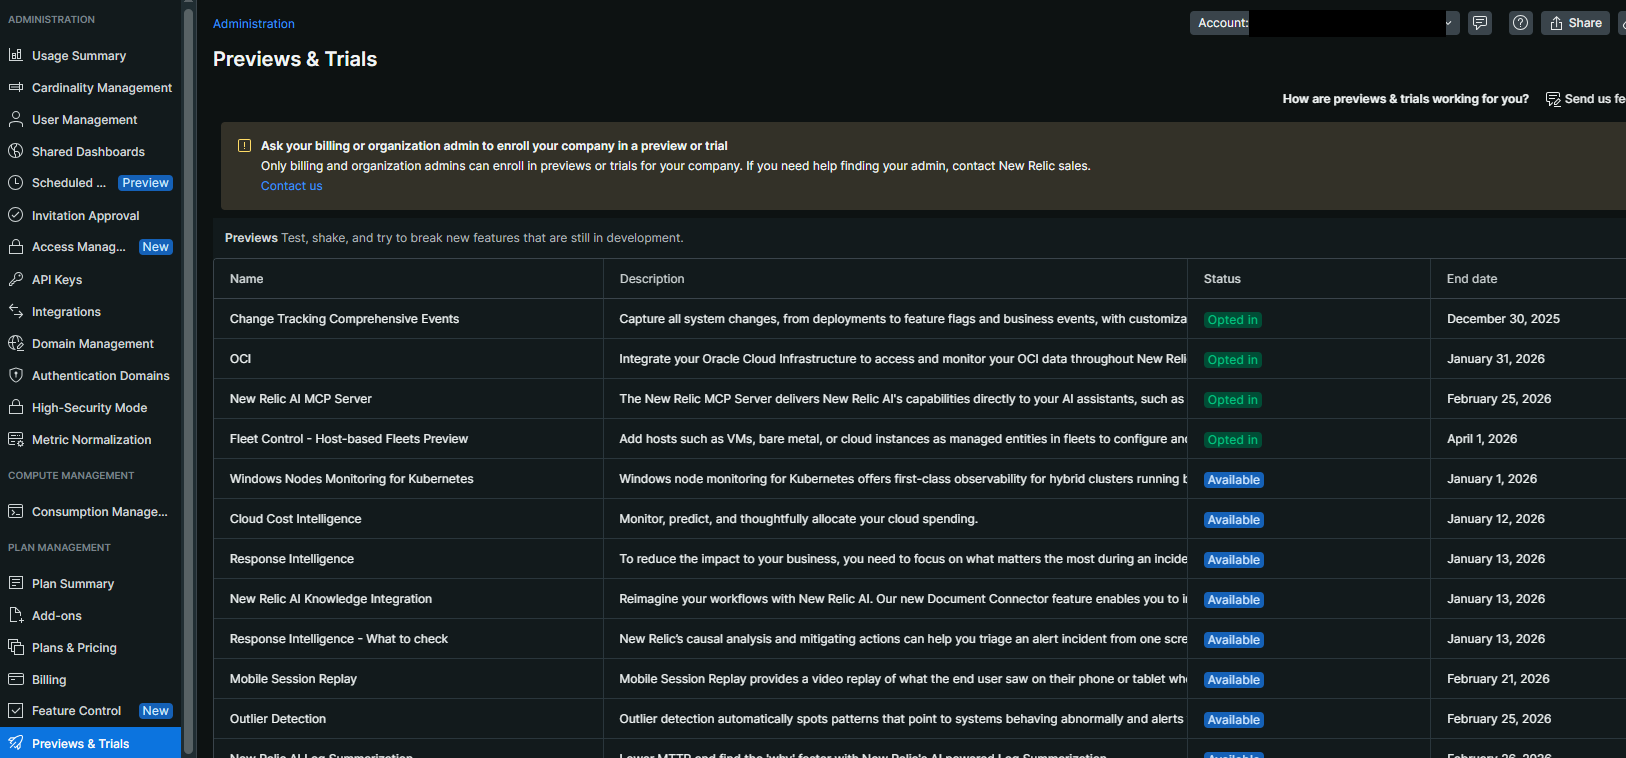The height and width of the screenshot is (758, 1626).
Task: Click Available badge for Mobile Session Replay
Action: 1233,680
